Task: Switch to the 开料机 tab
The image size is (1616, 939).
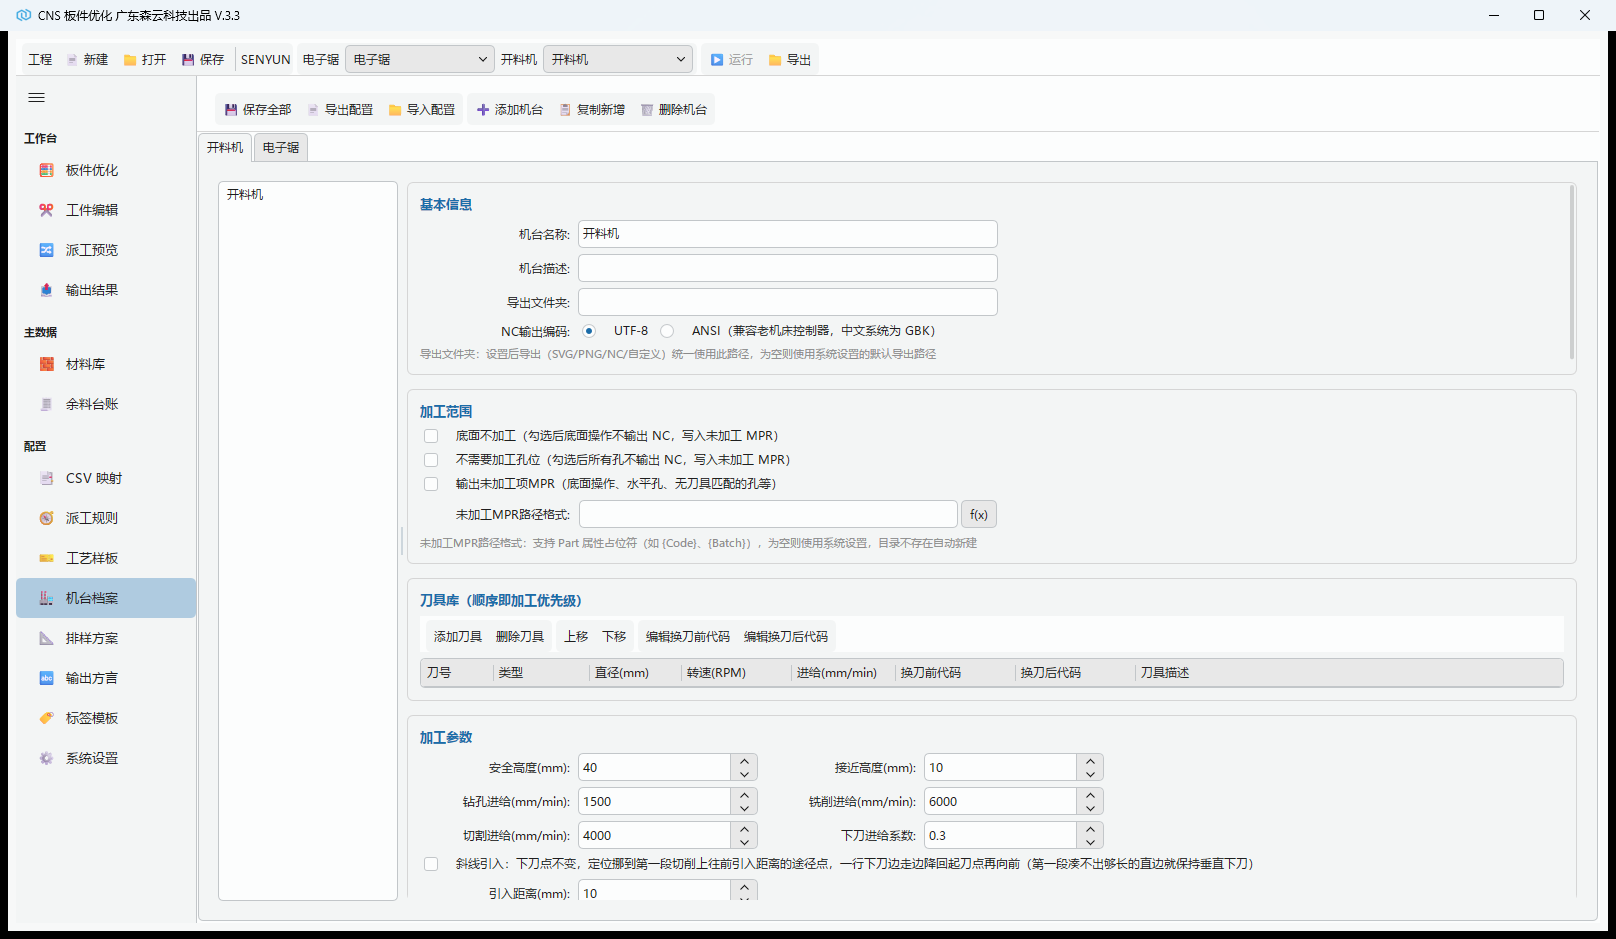Action: (x=225, y=147)
